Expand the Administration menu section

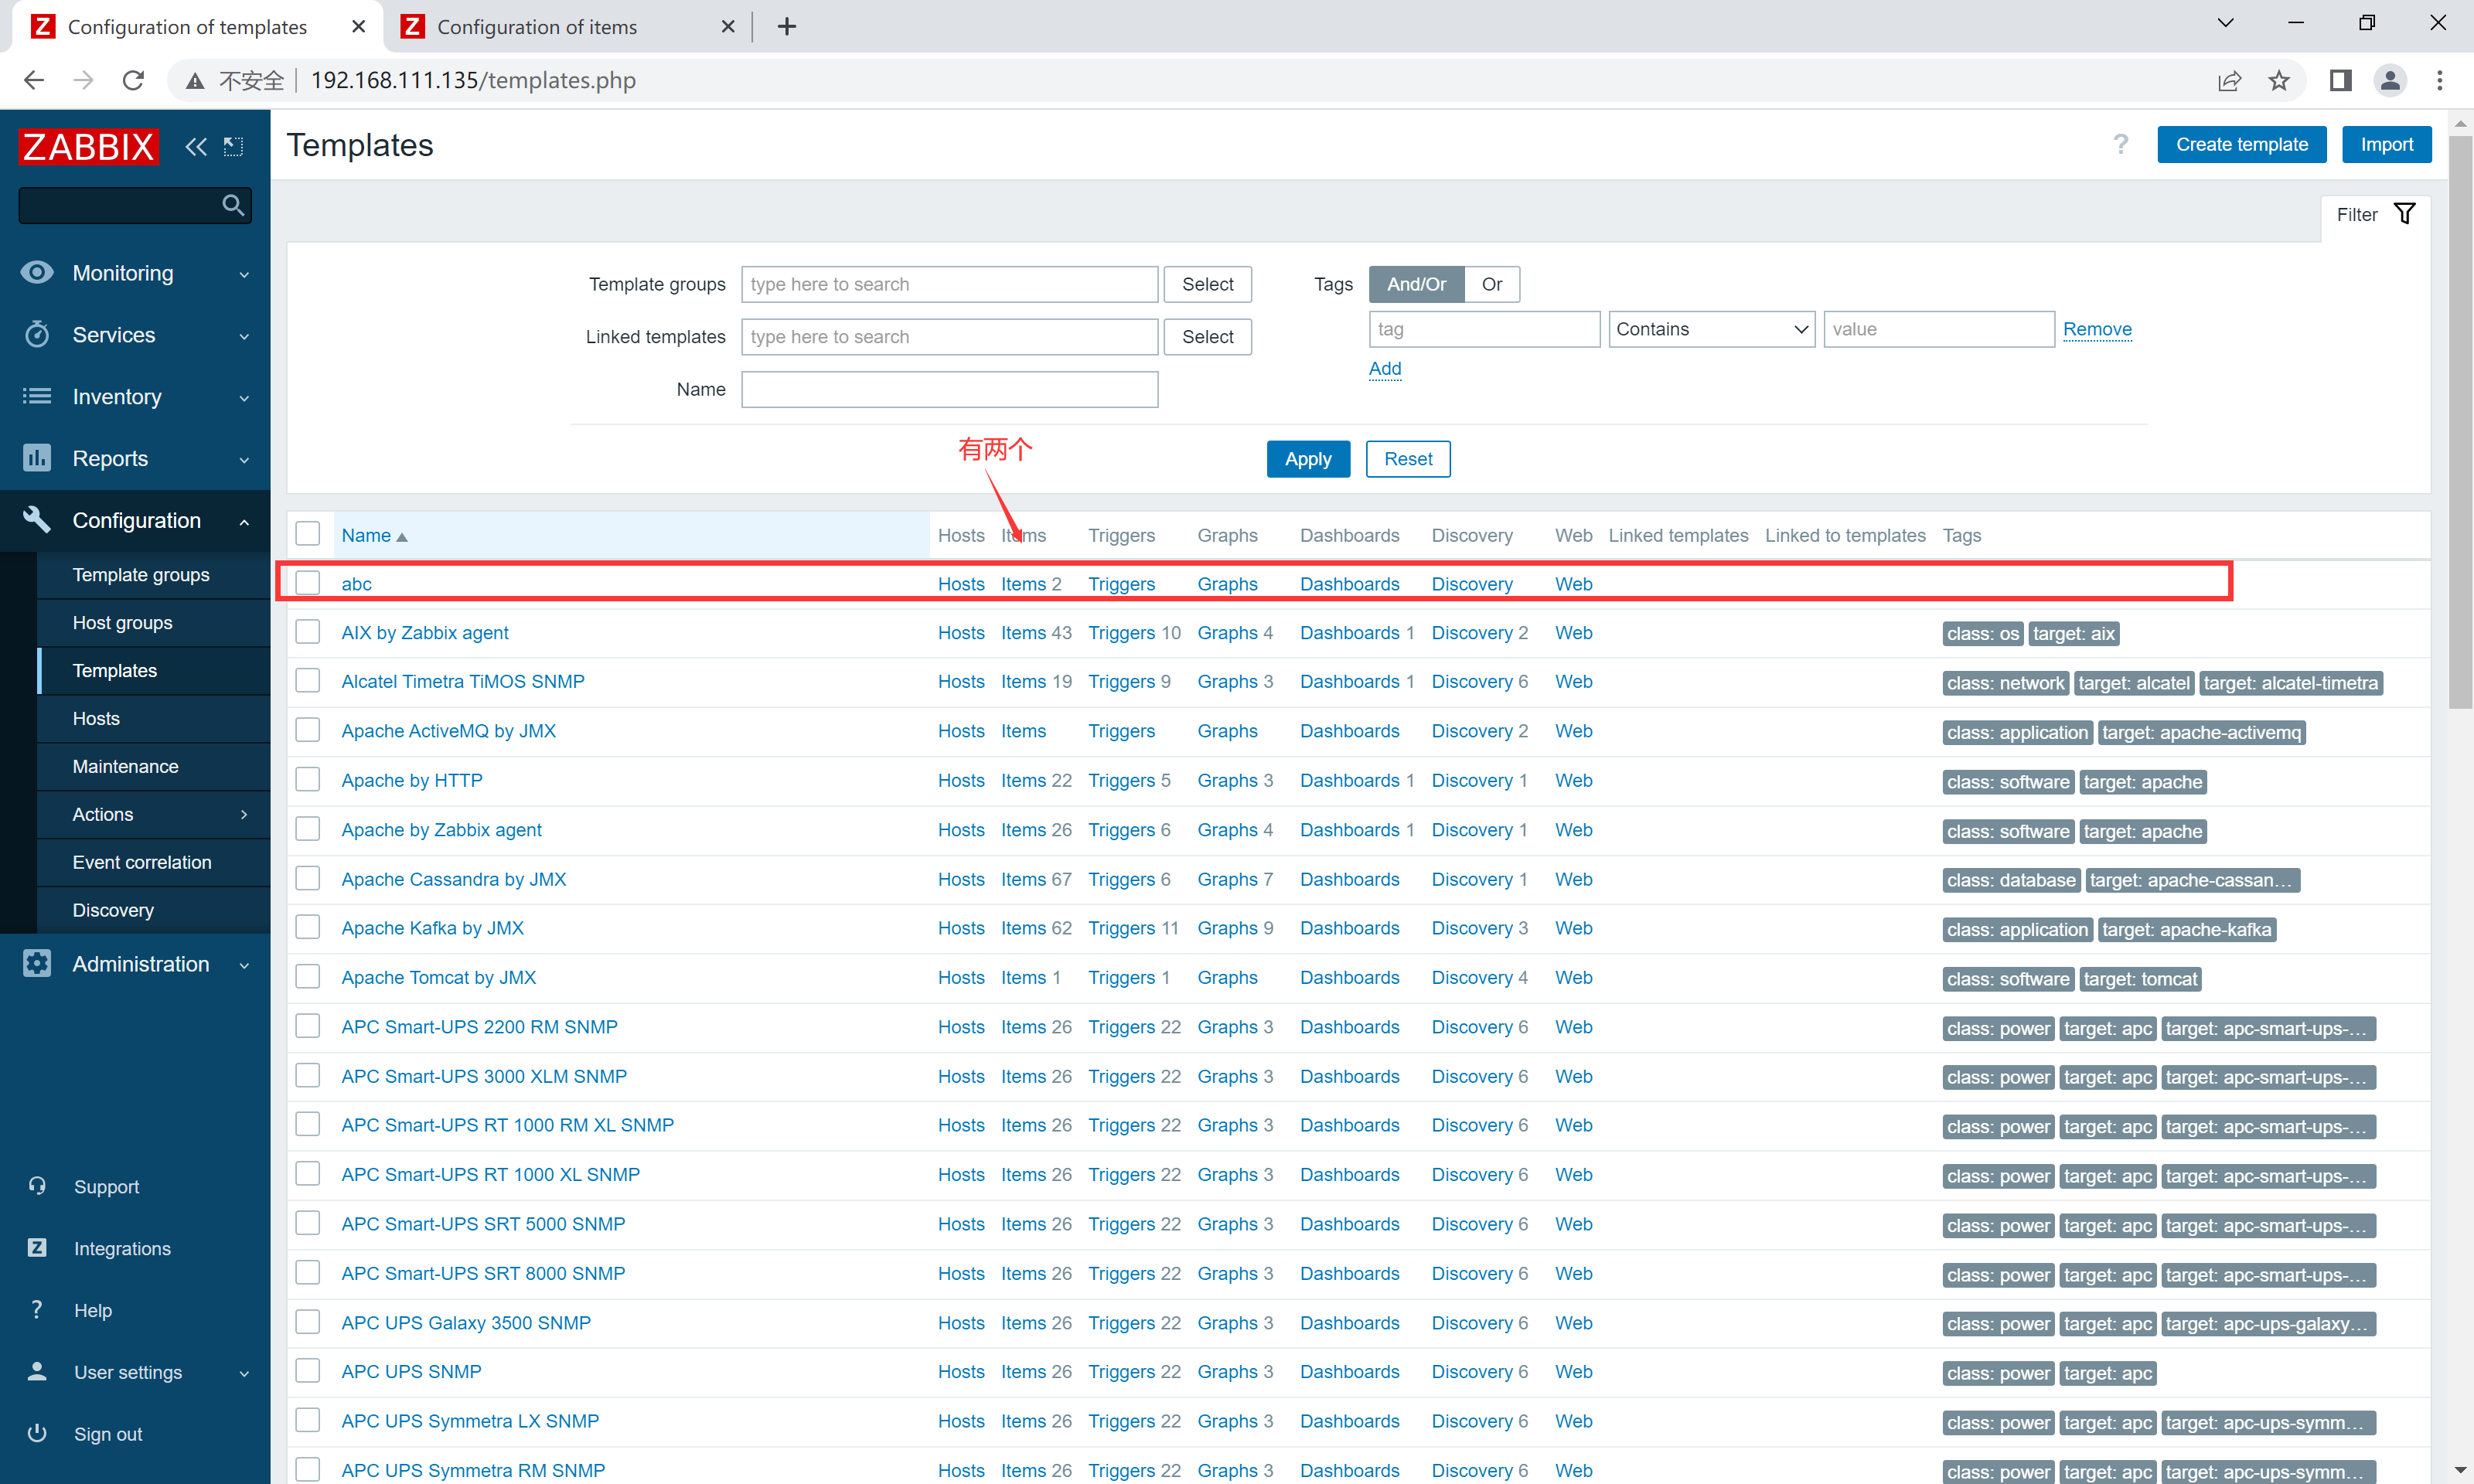244,965
